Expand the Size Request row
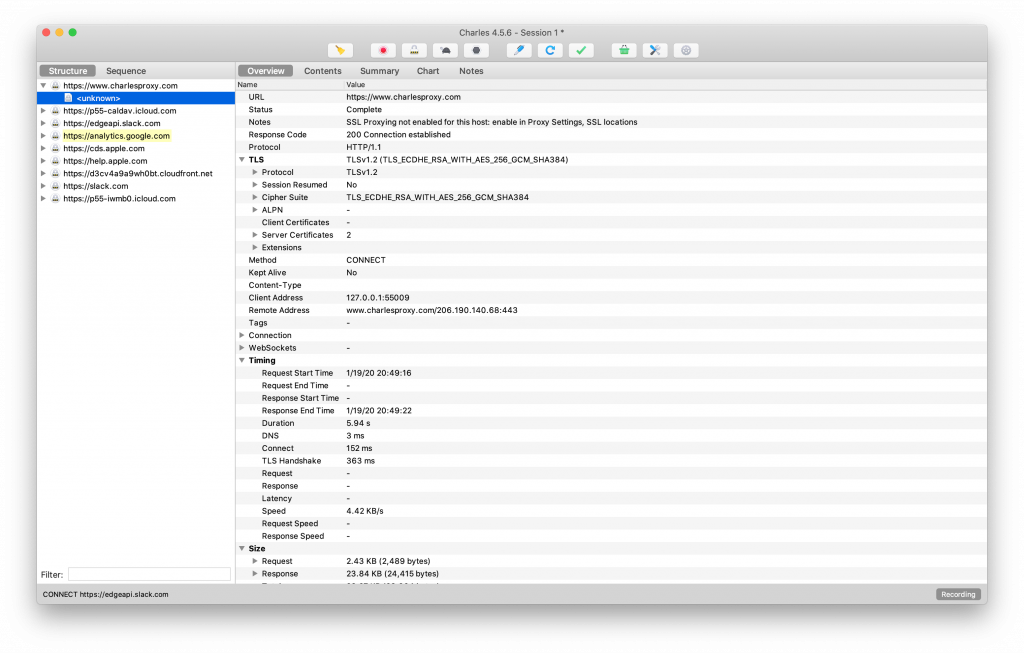1024x653 pixels. [x=255, y=561]
